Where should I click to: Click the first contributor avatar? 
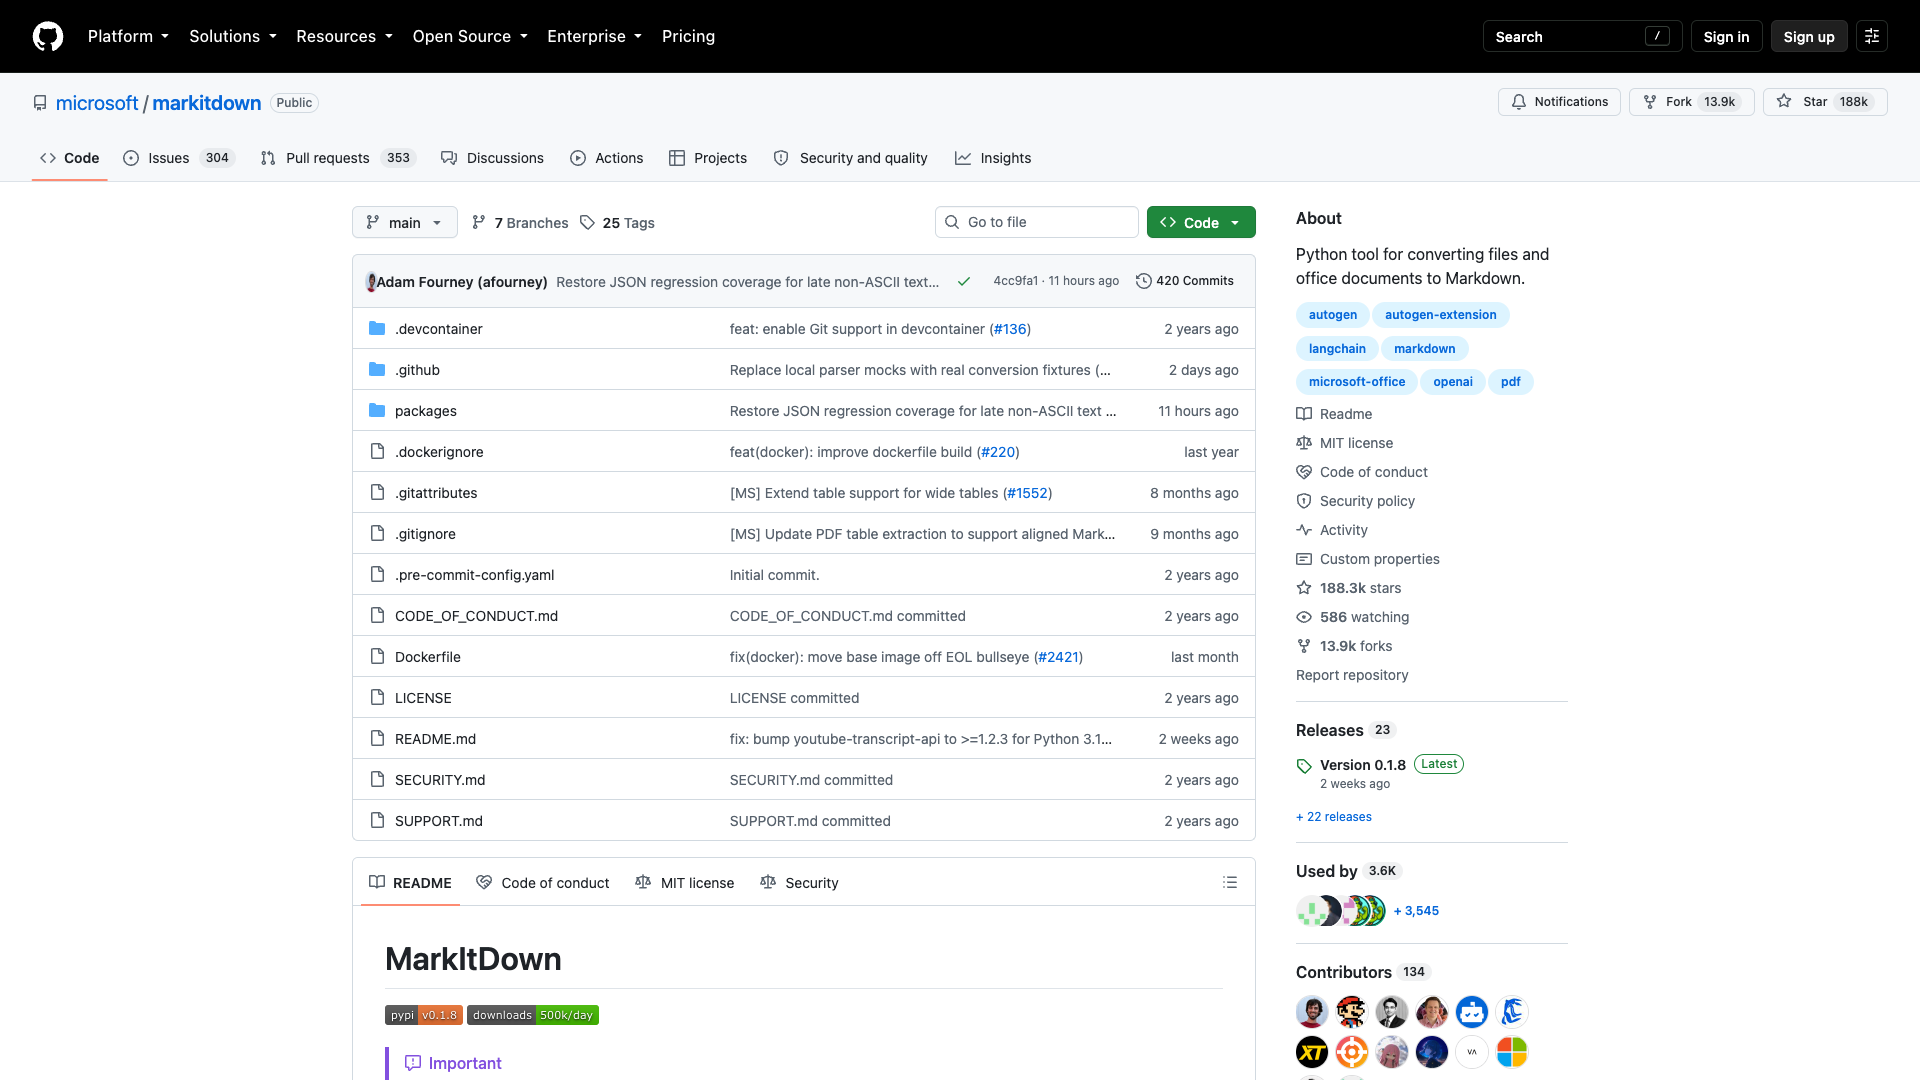coord(1312,1012)
